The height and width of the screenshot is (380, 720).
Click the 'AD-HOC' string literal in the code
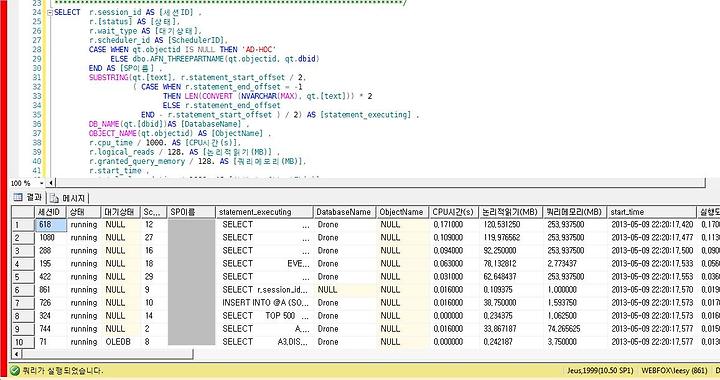pos(259,49)
